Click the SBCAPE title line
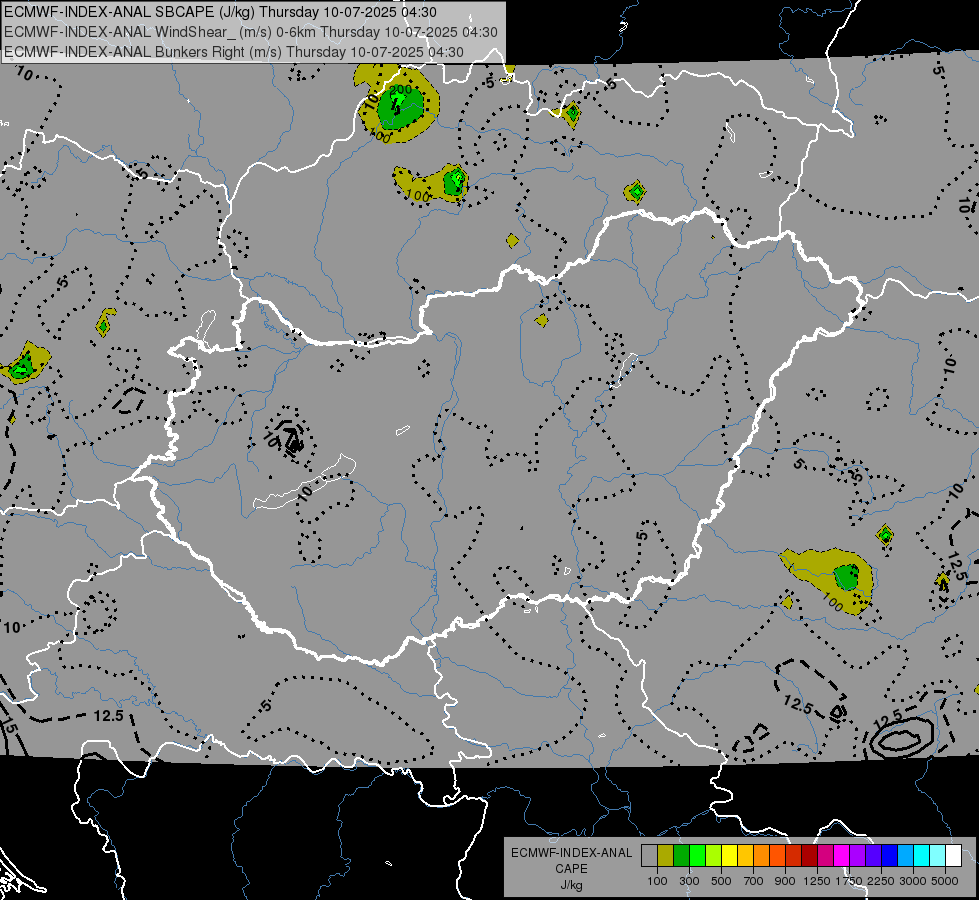979x900 pixels. click(x=220, y=12)
